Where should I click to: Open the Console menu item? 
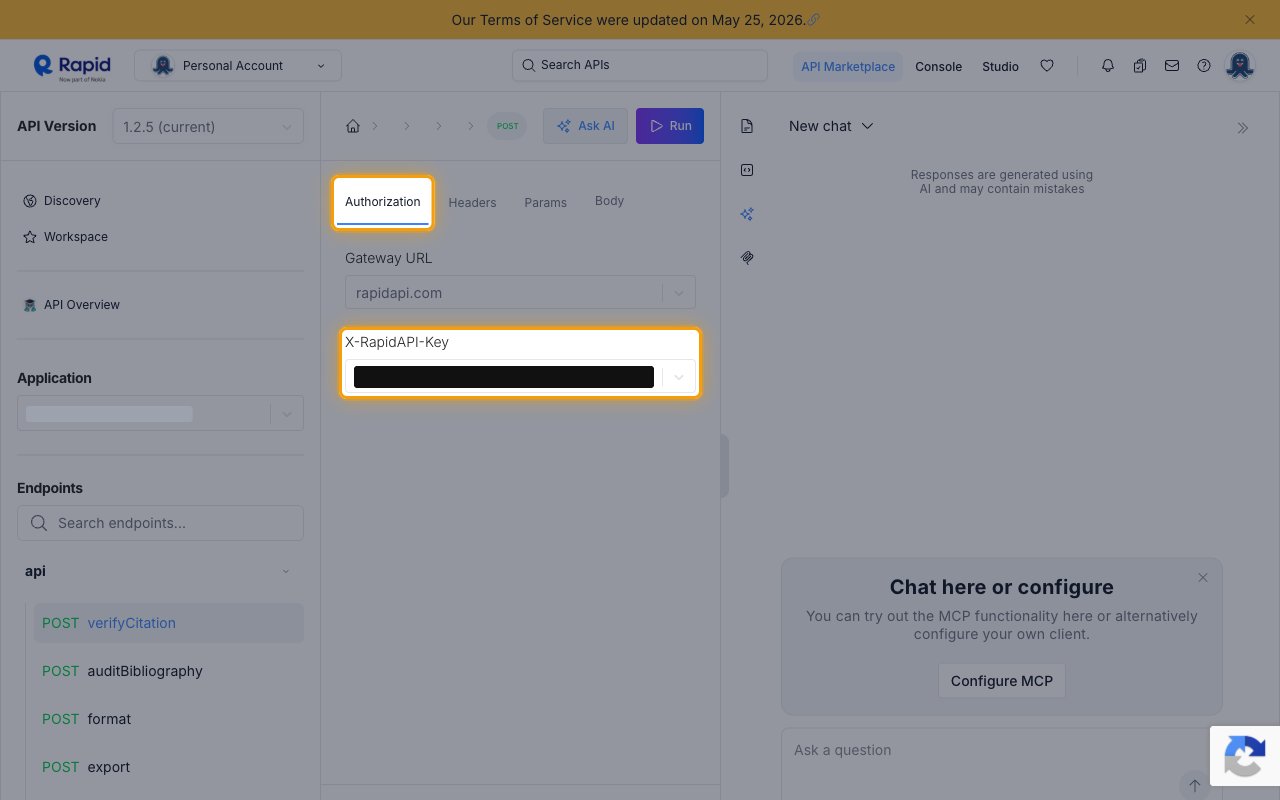(x=938, y=67)
